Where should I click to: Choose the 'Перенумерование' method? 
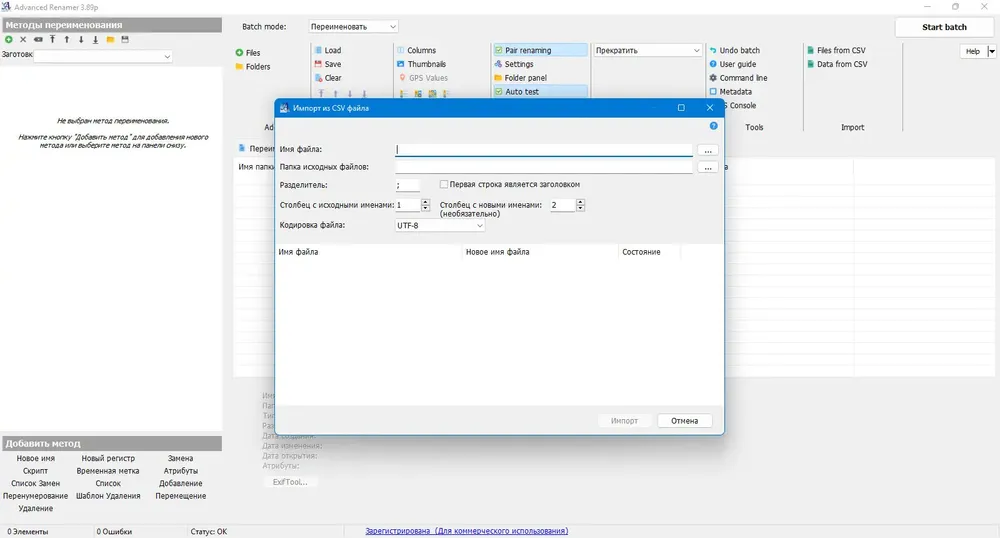(36, 496)
